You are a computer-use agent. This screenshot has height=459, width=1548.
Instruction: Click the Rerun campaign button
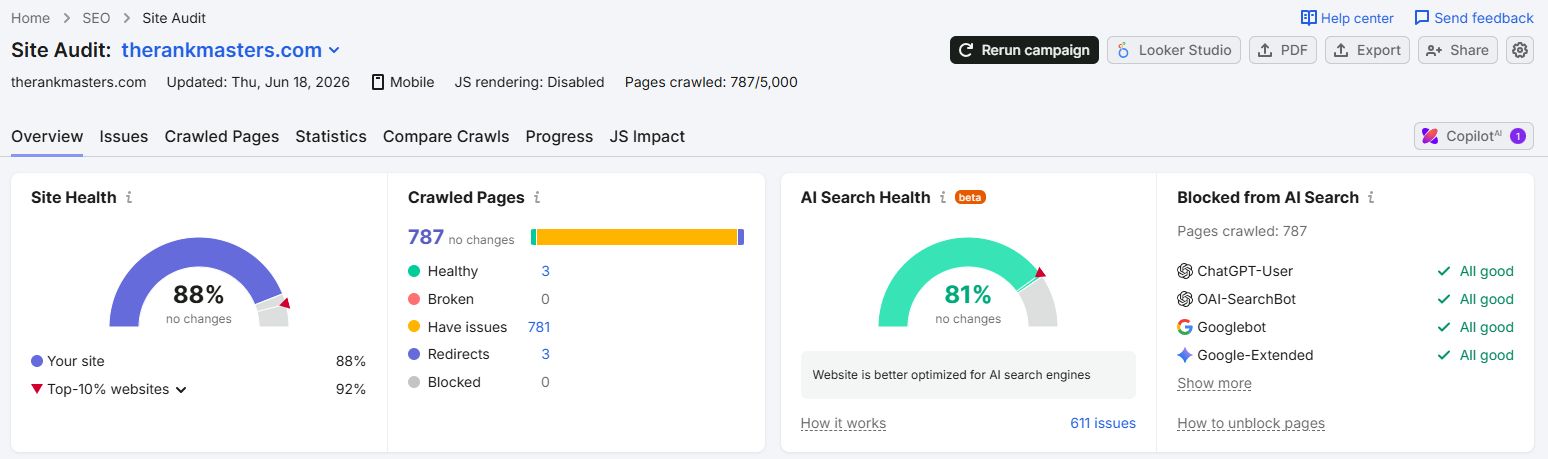(x=1024, y=50)
